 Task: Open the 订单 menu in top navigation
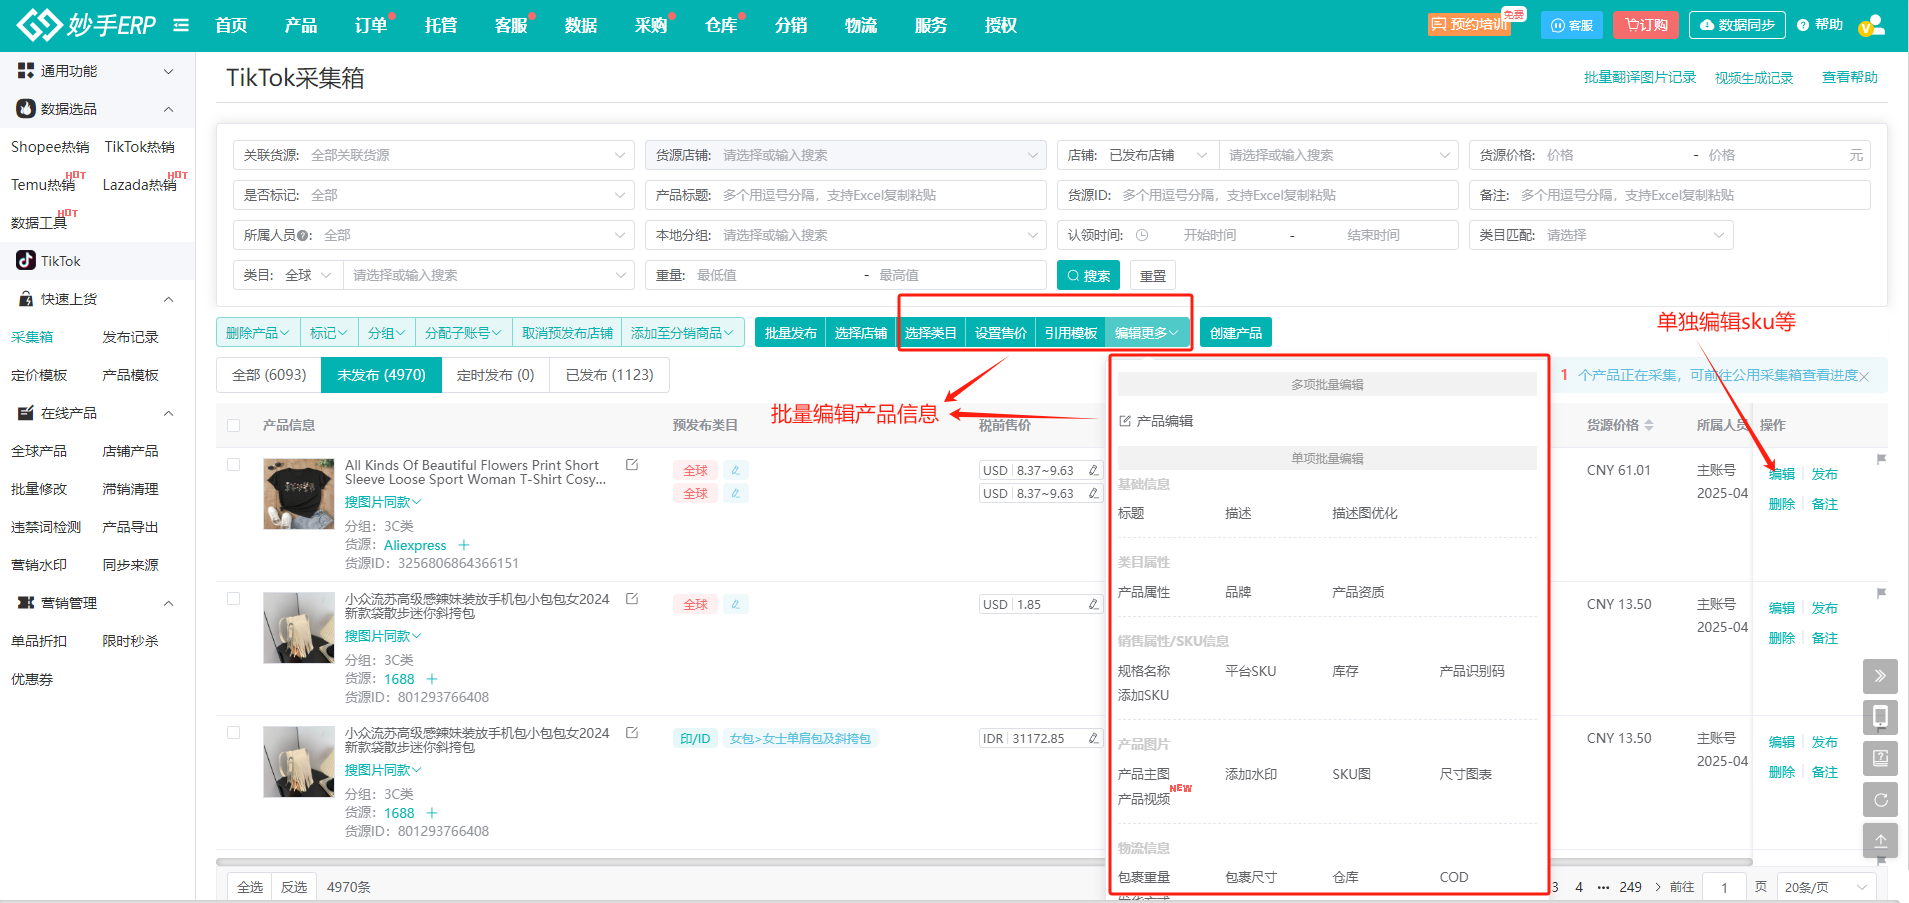[x=371, y=25]
